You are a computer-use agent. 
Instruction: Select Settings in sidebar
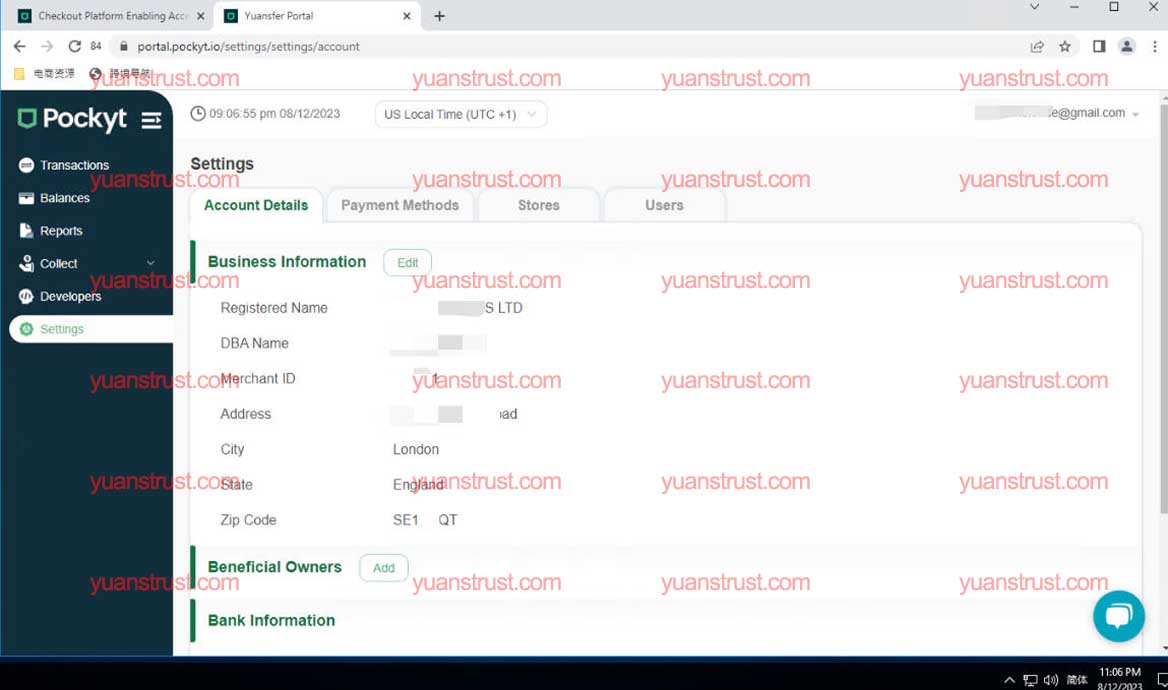(91, 329)
